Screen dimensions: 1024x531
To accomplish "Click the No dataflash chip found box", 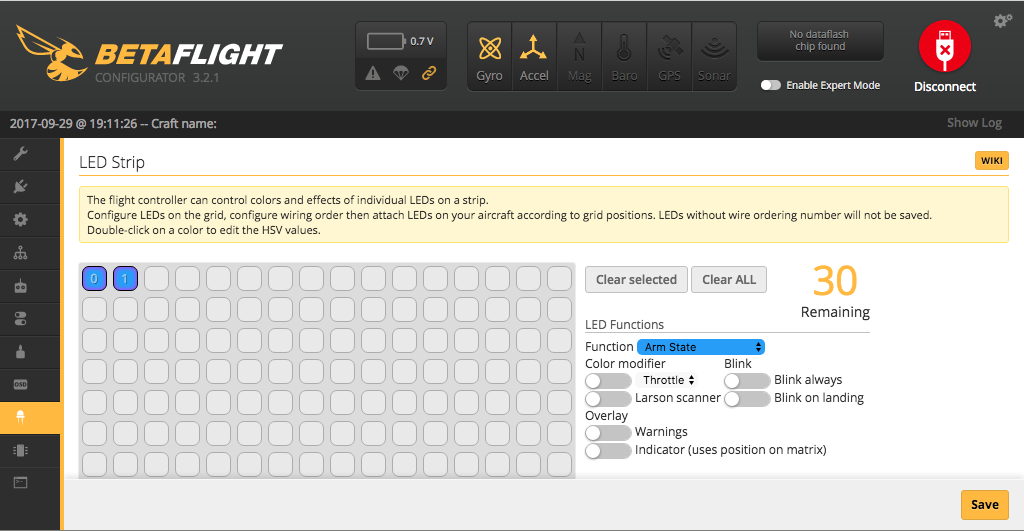I will pos(820,40).
